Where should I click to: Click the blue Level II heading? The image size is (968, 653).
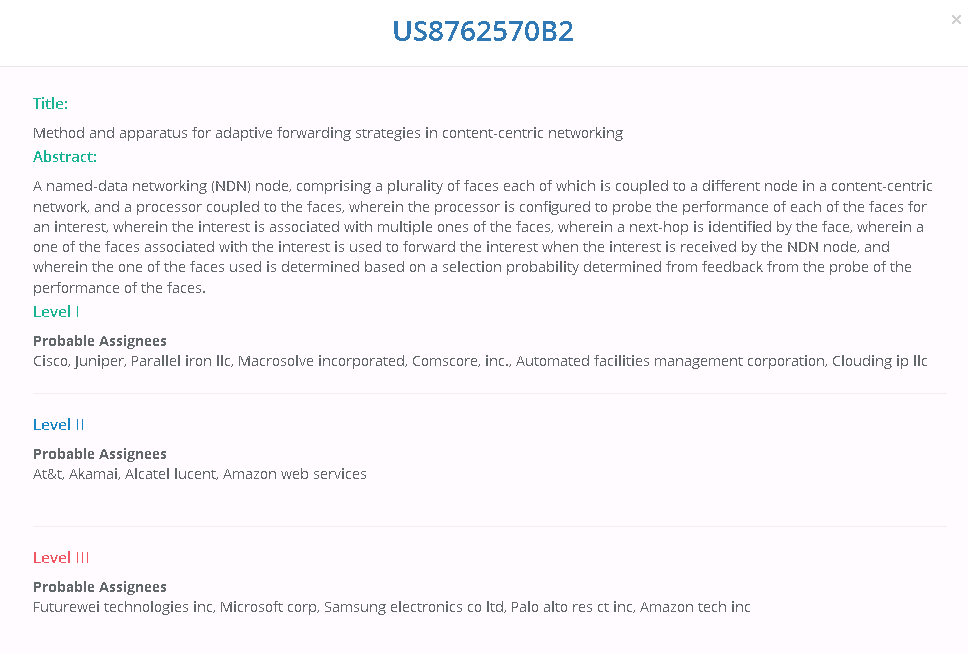(x=59, y=425)
